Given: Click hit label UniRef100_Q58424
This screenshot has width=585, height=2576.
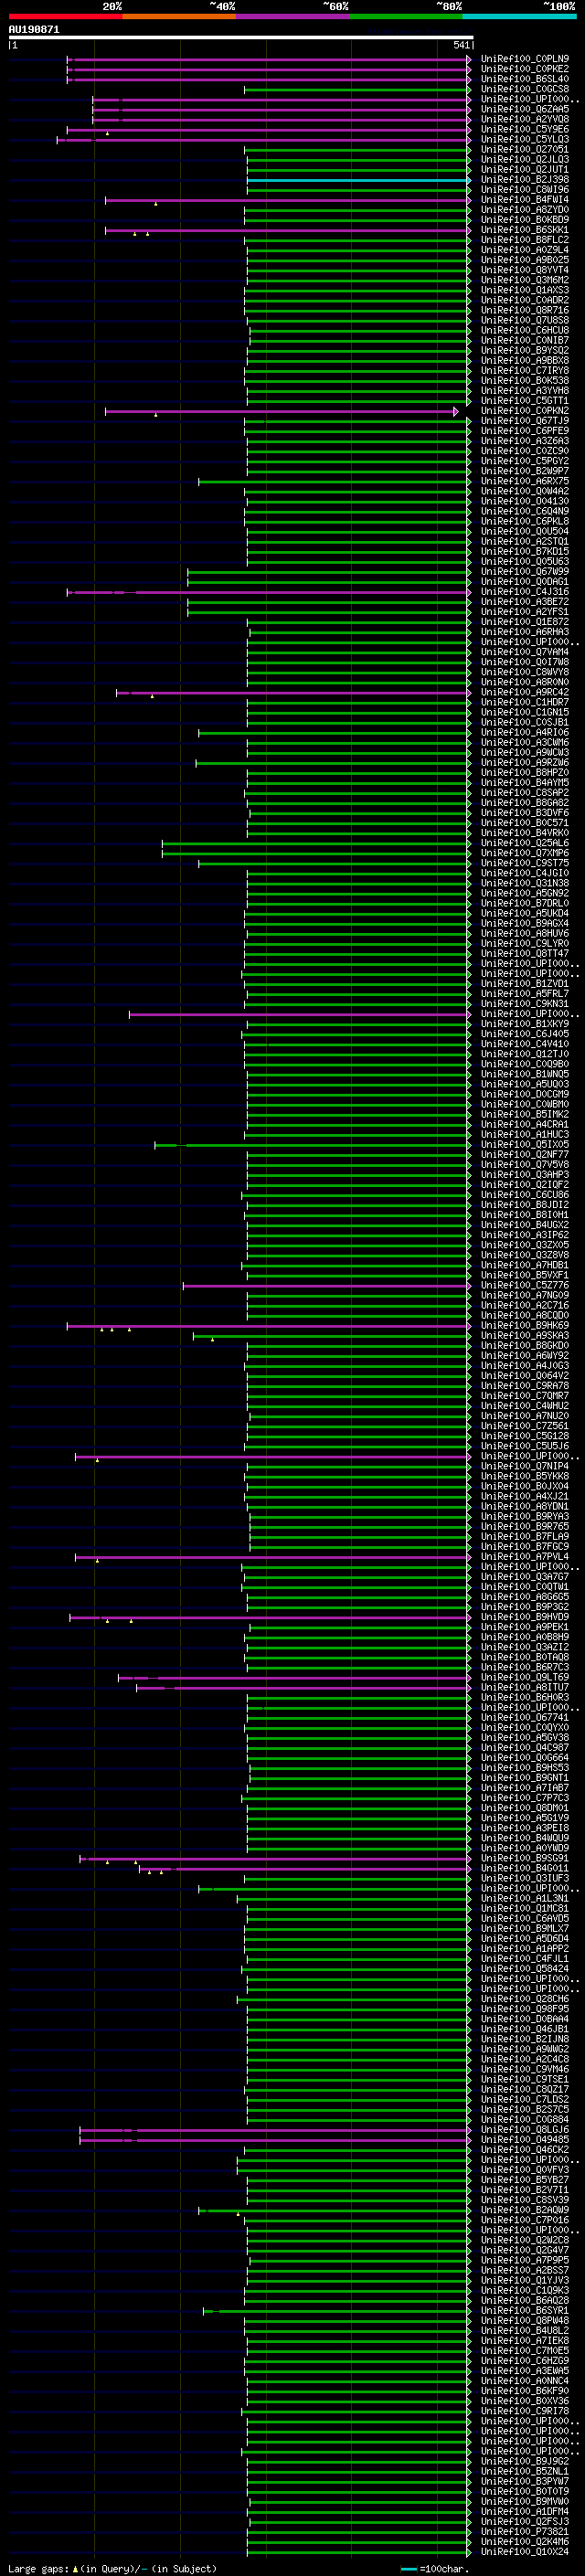Looking at the screenshot, I should (x=524, y=1968).
